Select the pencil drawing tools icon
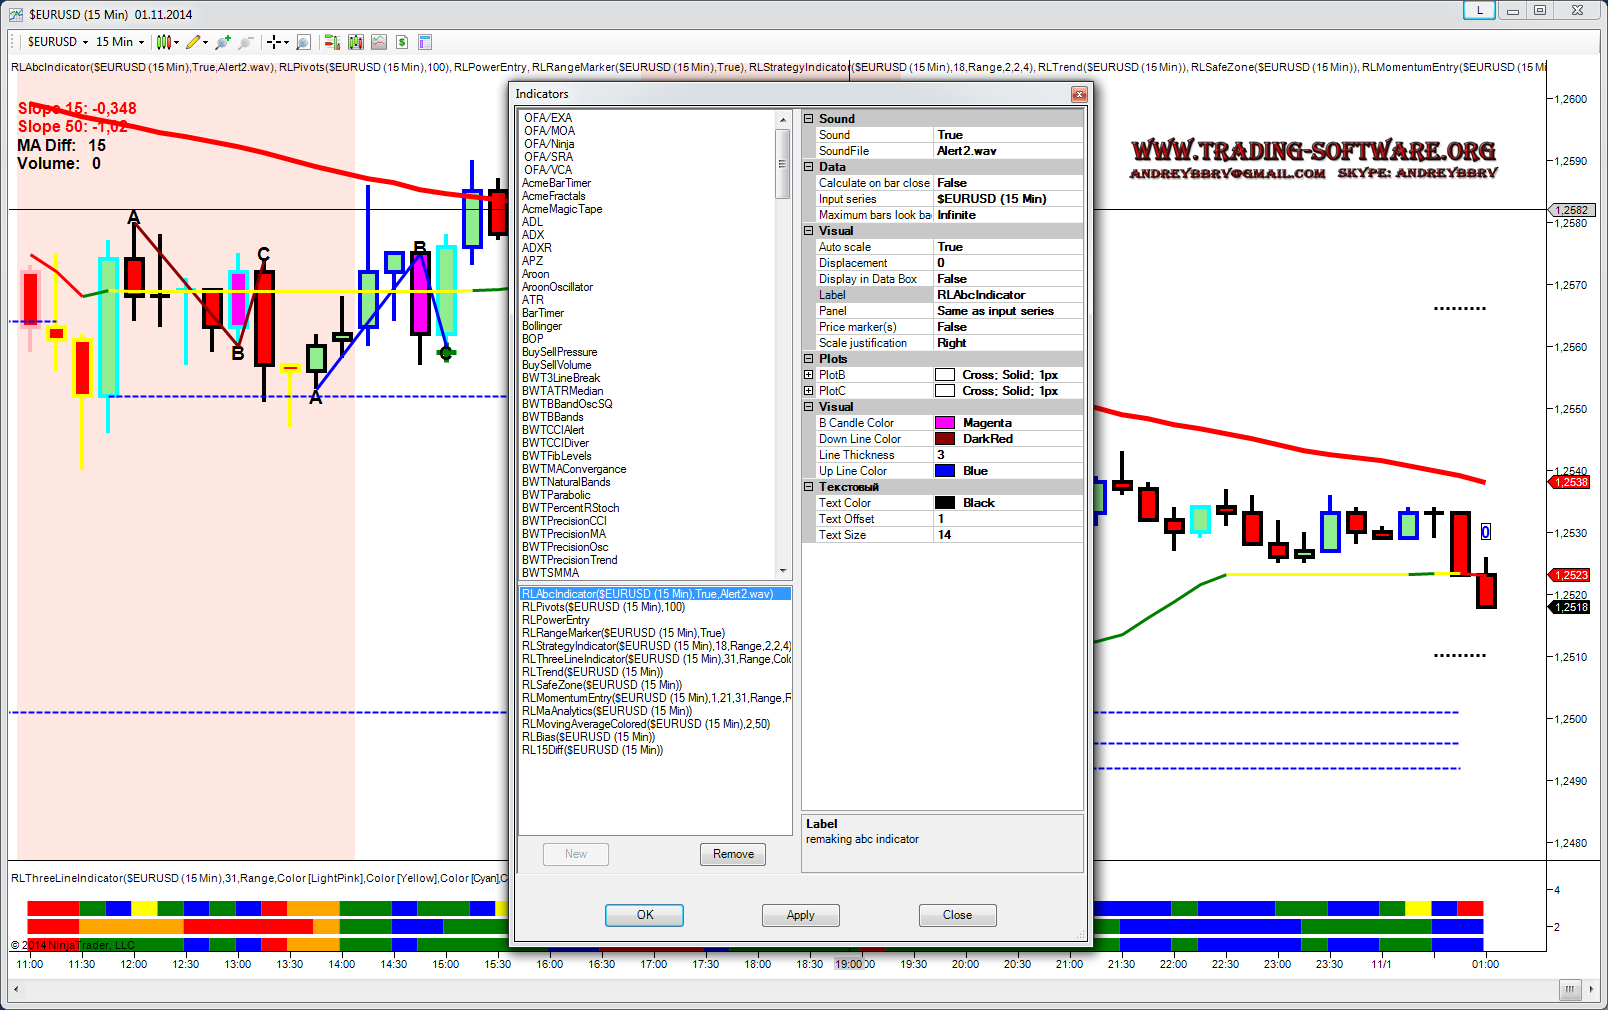 [x=194, y=42]
